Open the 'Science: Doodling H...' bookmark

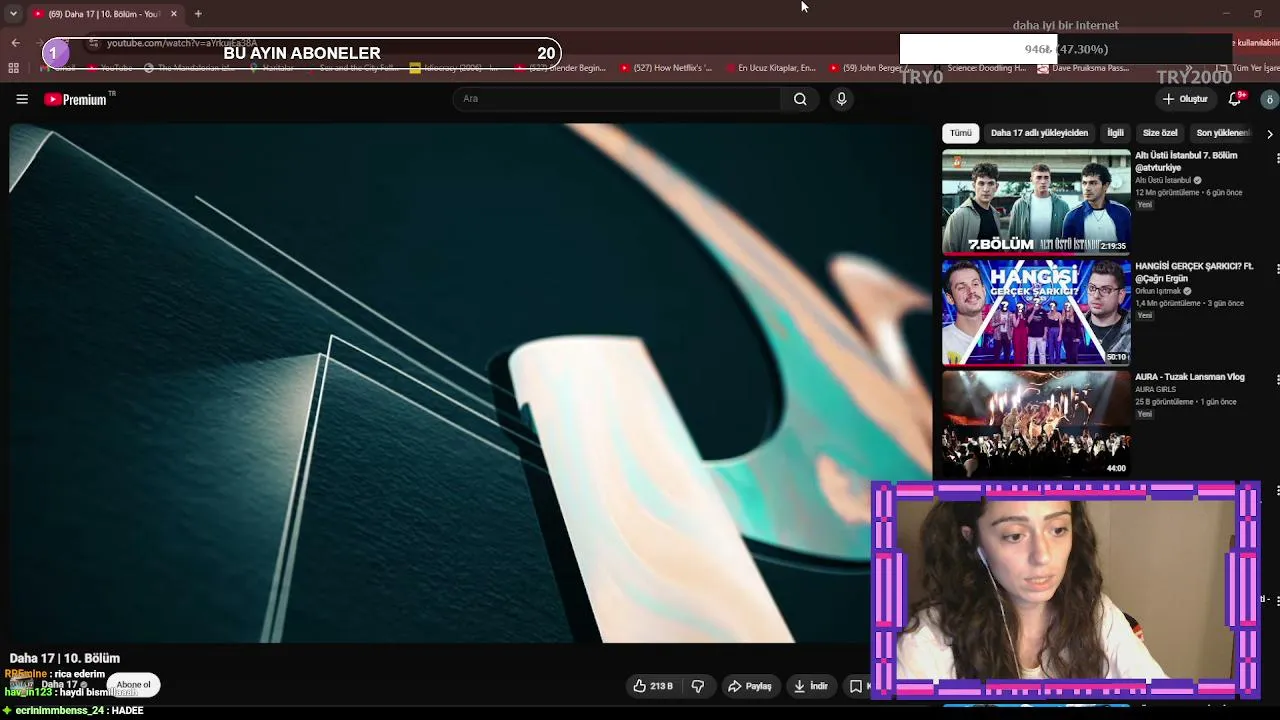click(979, 68)
